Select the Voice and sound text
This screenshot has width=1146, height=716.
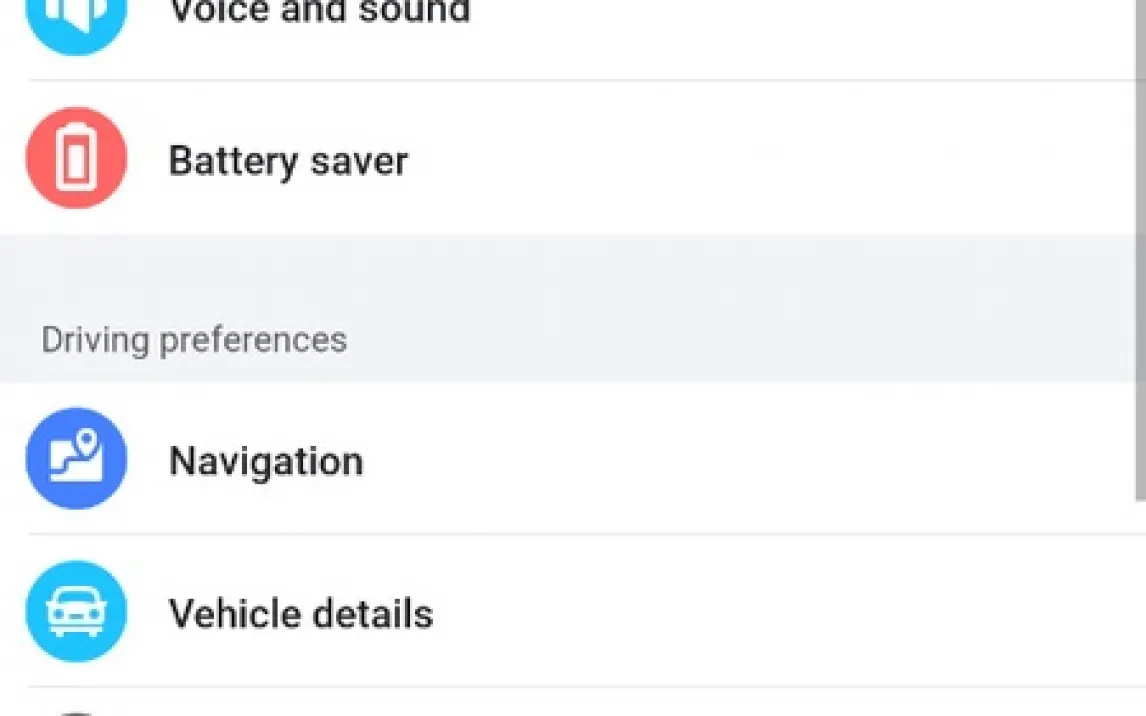[319, 13]
